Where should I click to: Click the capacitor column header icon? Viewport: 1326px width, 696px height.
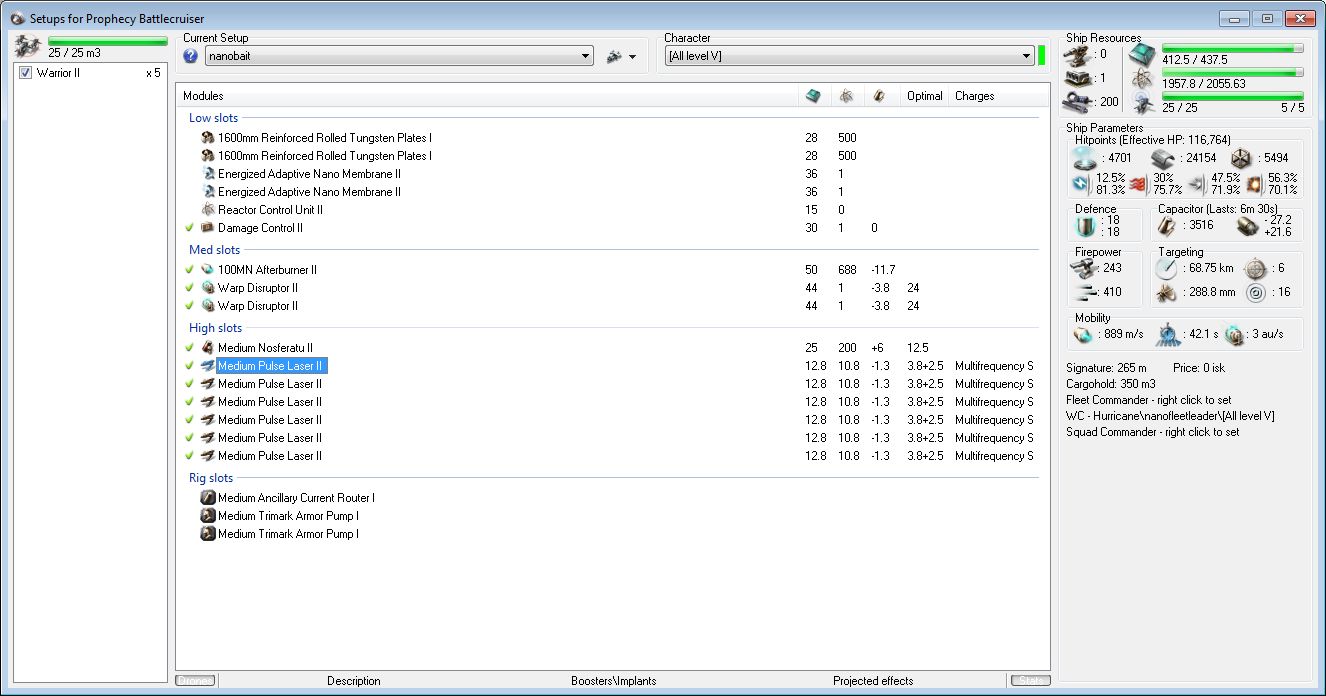(x=879, y=96)
